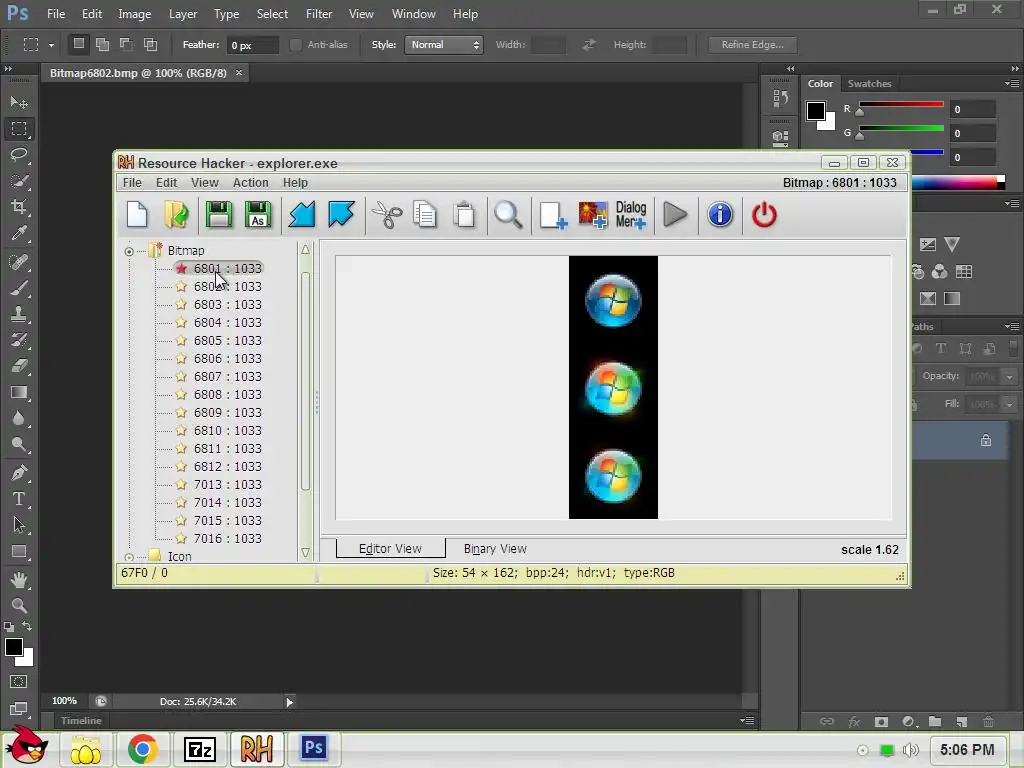Select Photoshop Brush tool
Image resolution: width=1024 pixels, height=768 pixels.
pos(19,287)
